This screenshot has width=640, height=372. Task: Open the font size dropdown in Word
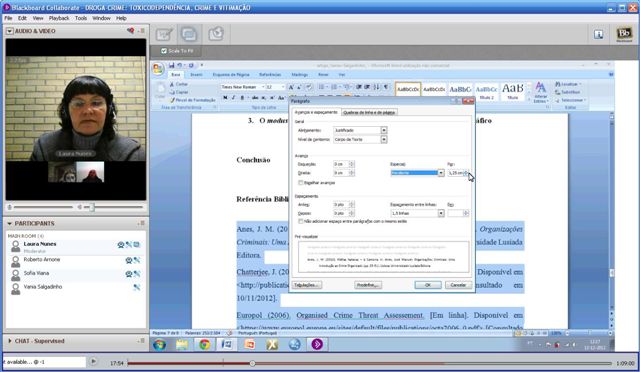282,87
